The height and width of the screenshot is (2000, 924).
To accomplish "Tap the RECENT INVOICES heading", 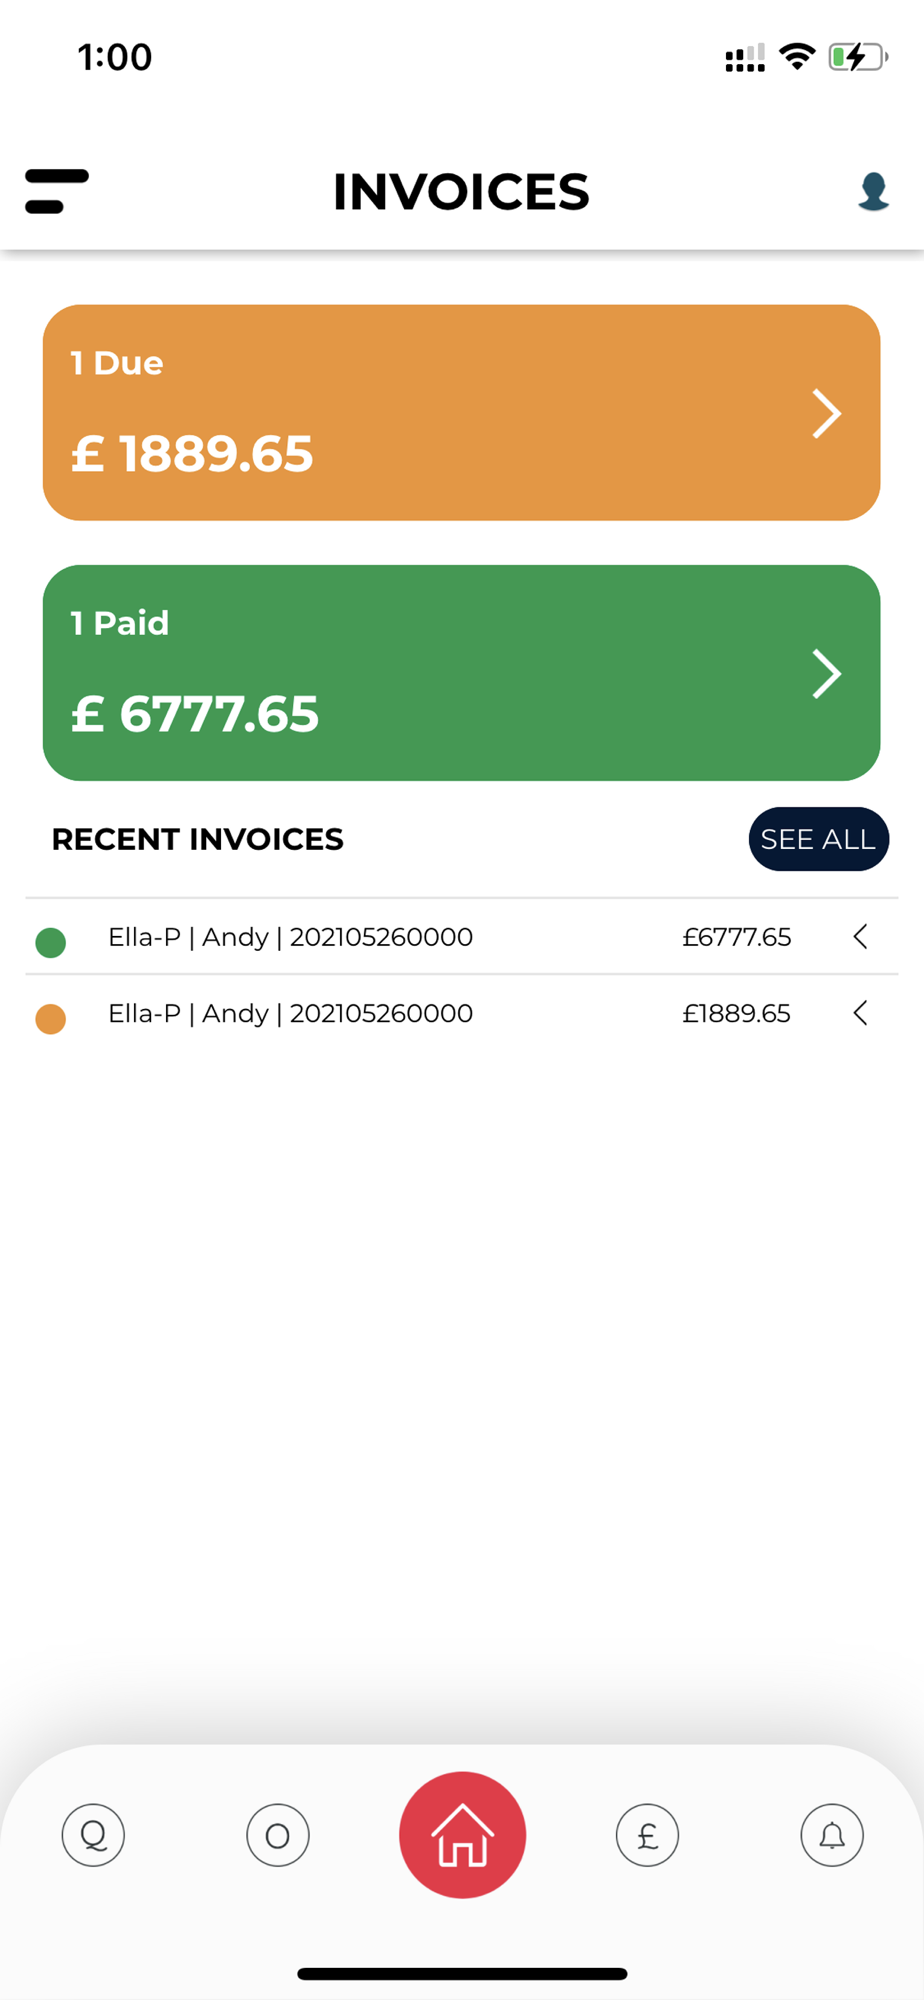I will (197, 839).
